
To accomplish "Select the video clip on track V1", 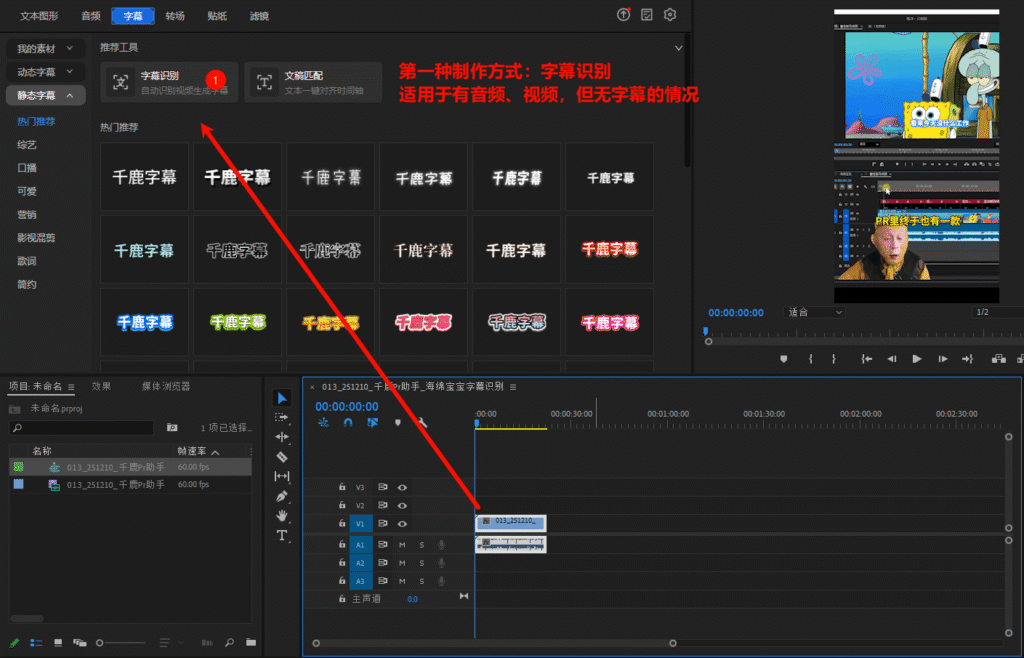I will pyautogui.click(x=510, y=522).
